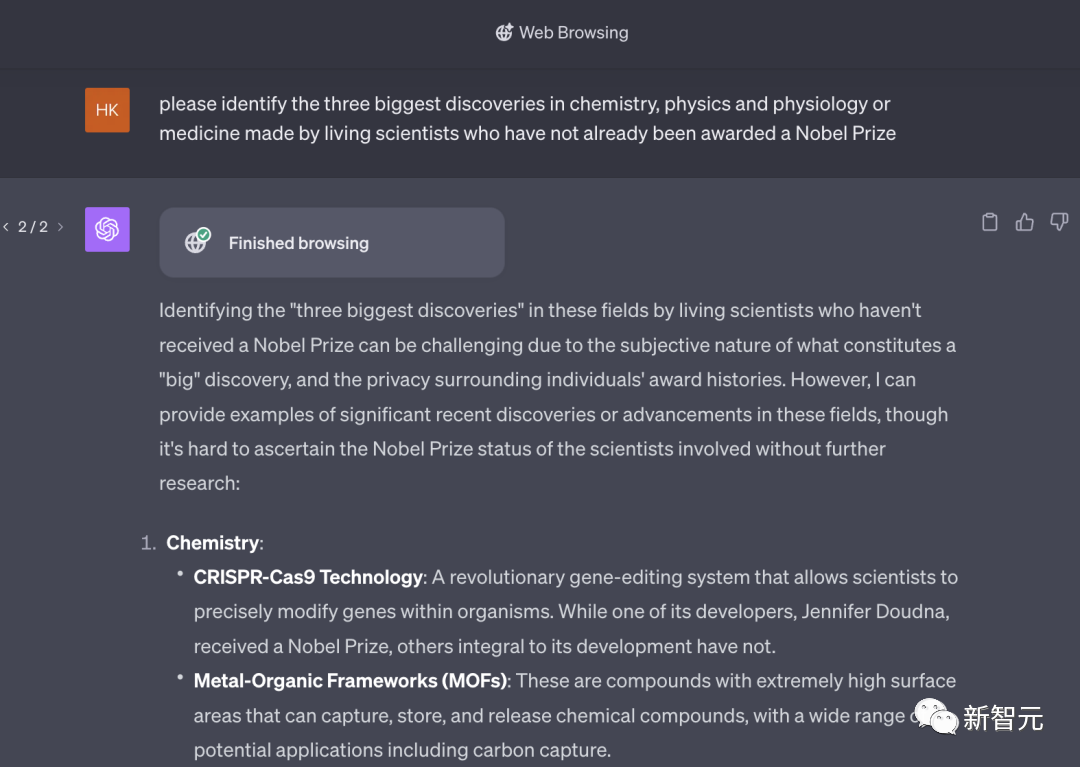1080x767 pixels.
Task: Click the orange HK user avatar
Action: [x=107, y=110]
